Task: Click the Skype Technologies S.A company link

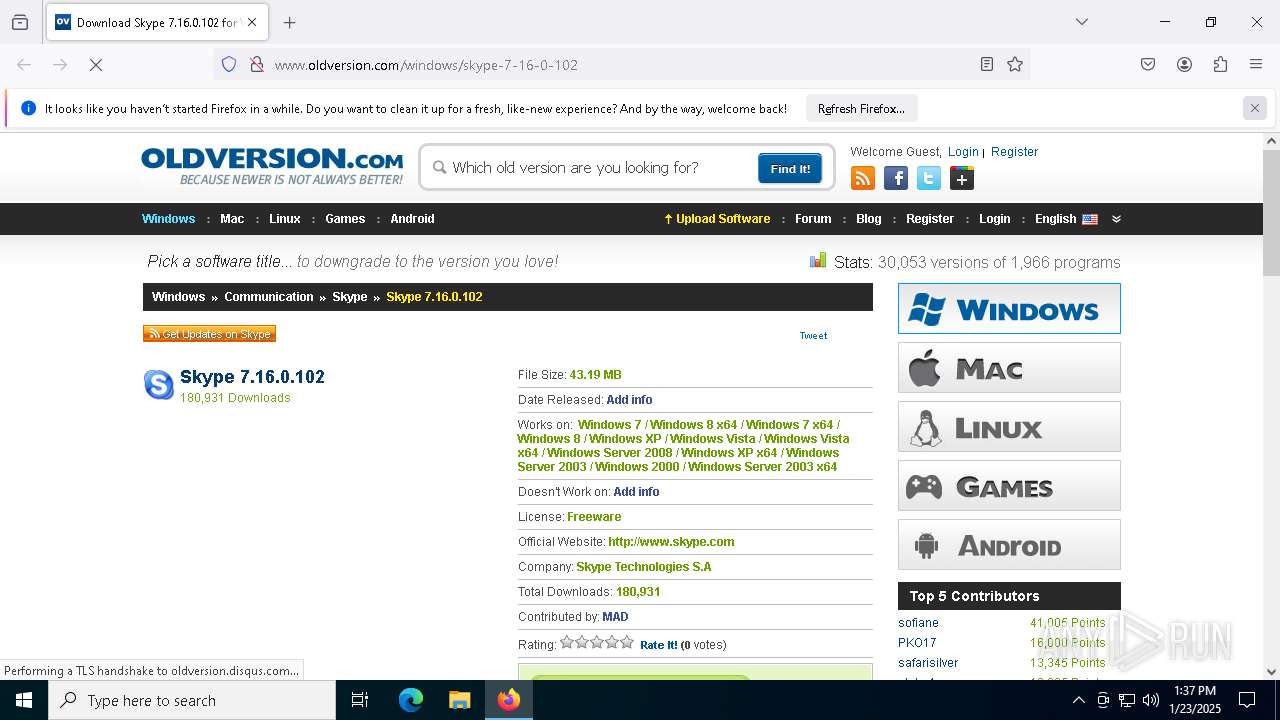Action: point(644,567)
